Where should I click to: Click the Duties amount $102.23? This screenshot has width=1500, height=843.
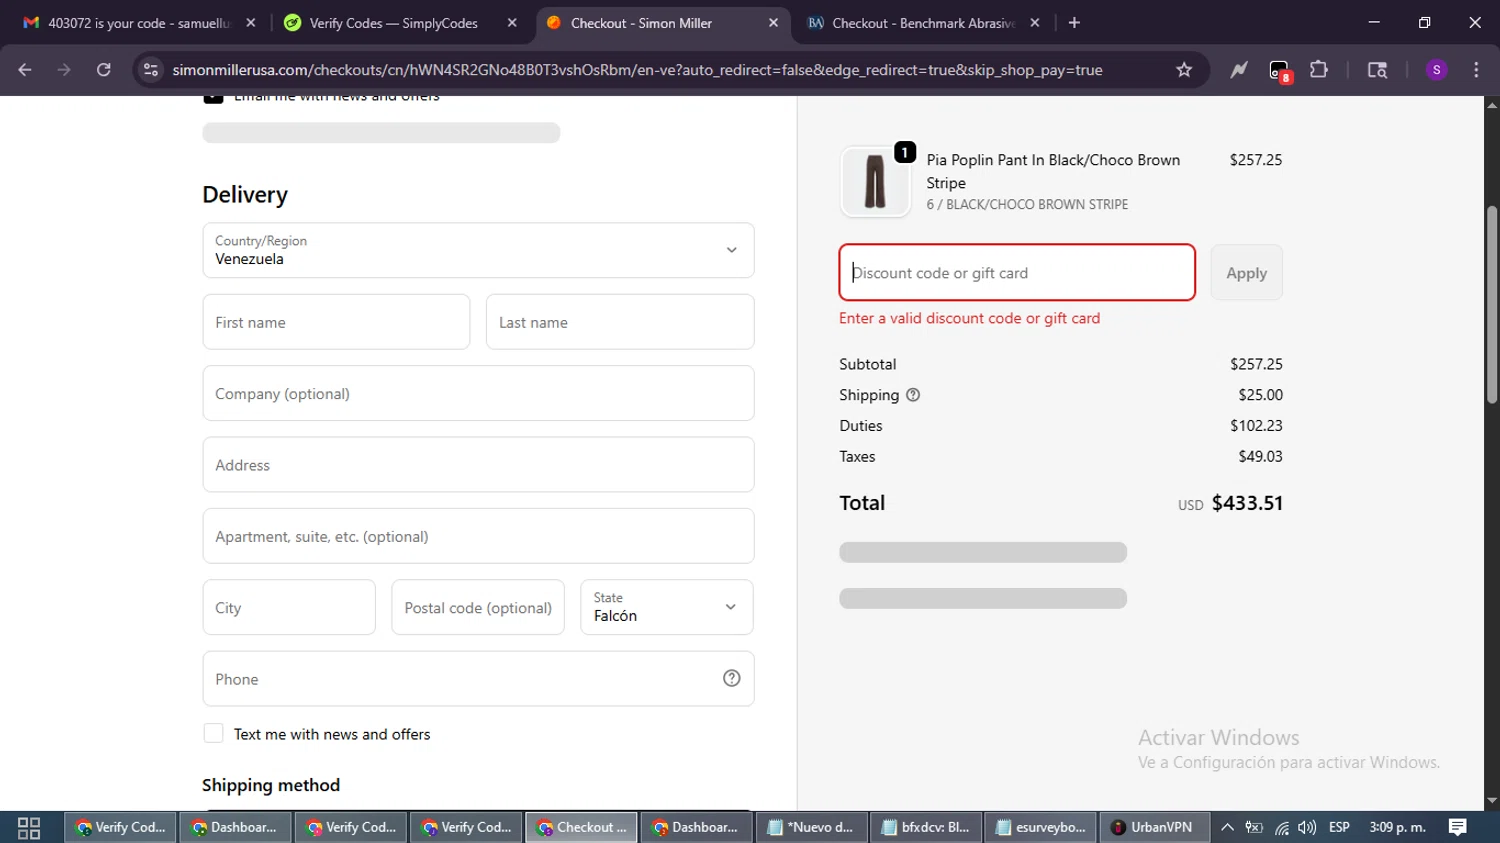click(x=1256, y=426)
